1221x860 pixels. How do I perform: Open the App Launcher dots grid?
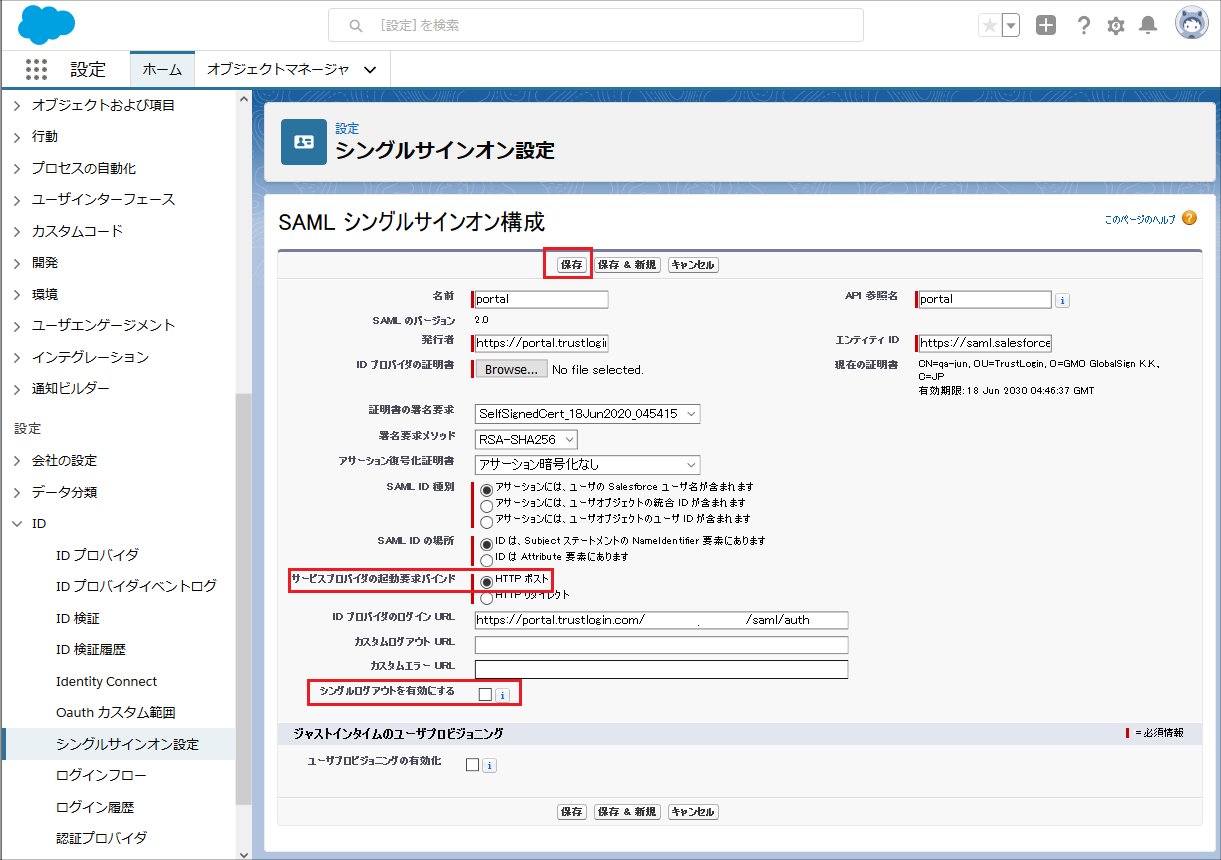[36, 69]
